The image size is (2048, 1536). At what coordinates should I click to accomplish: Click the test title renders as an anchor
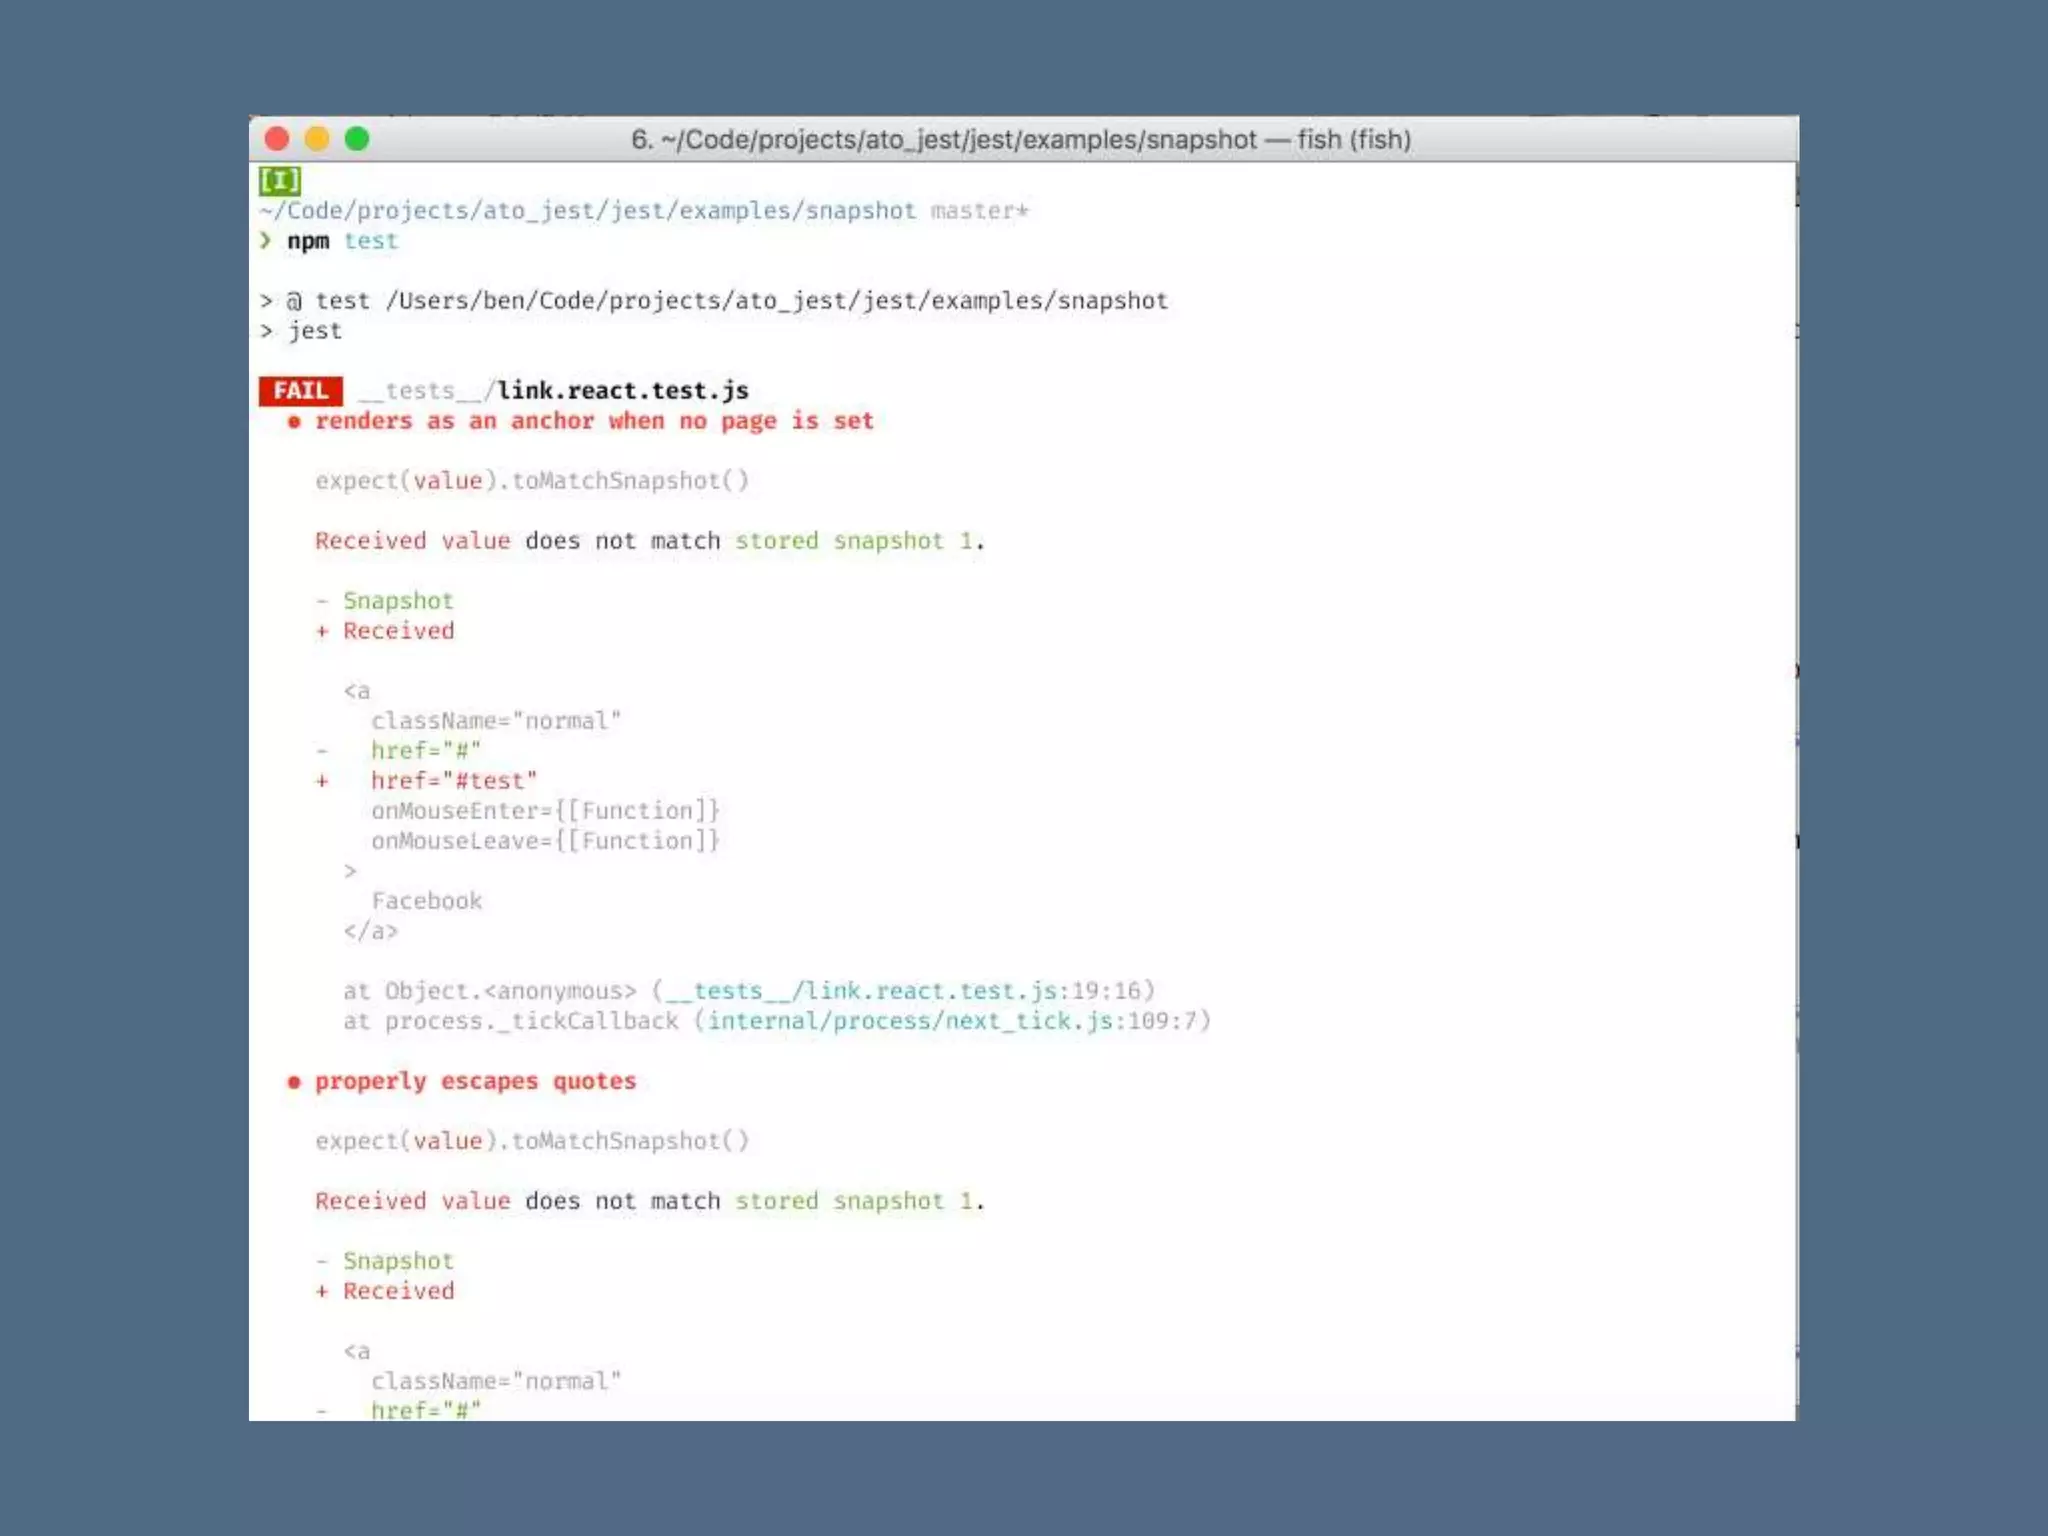594,421
